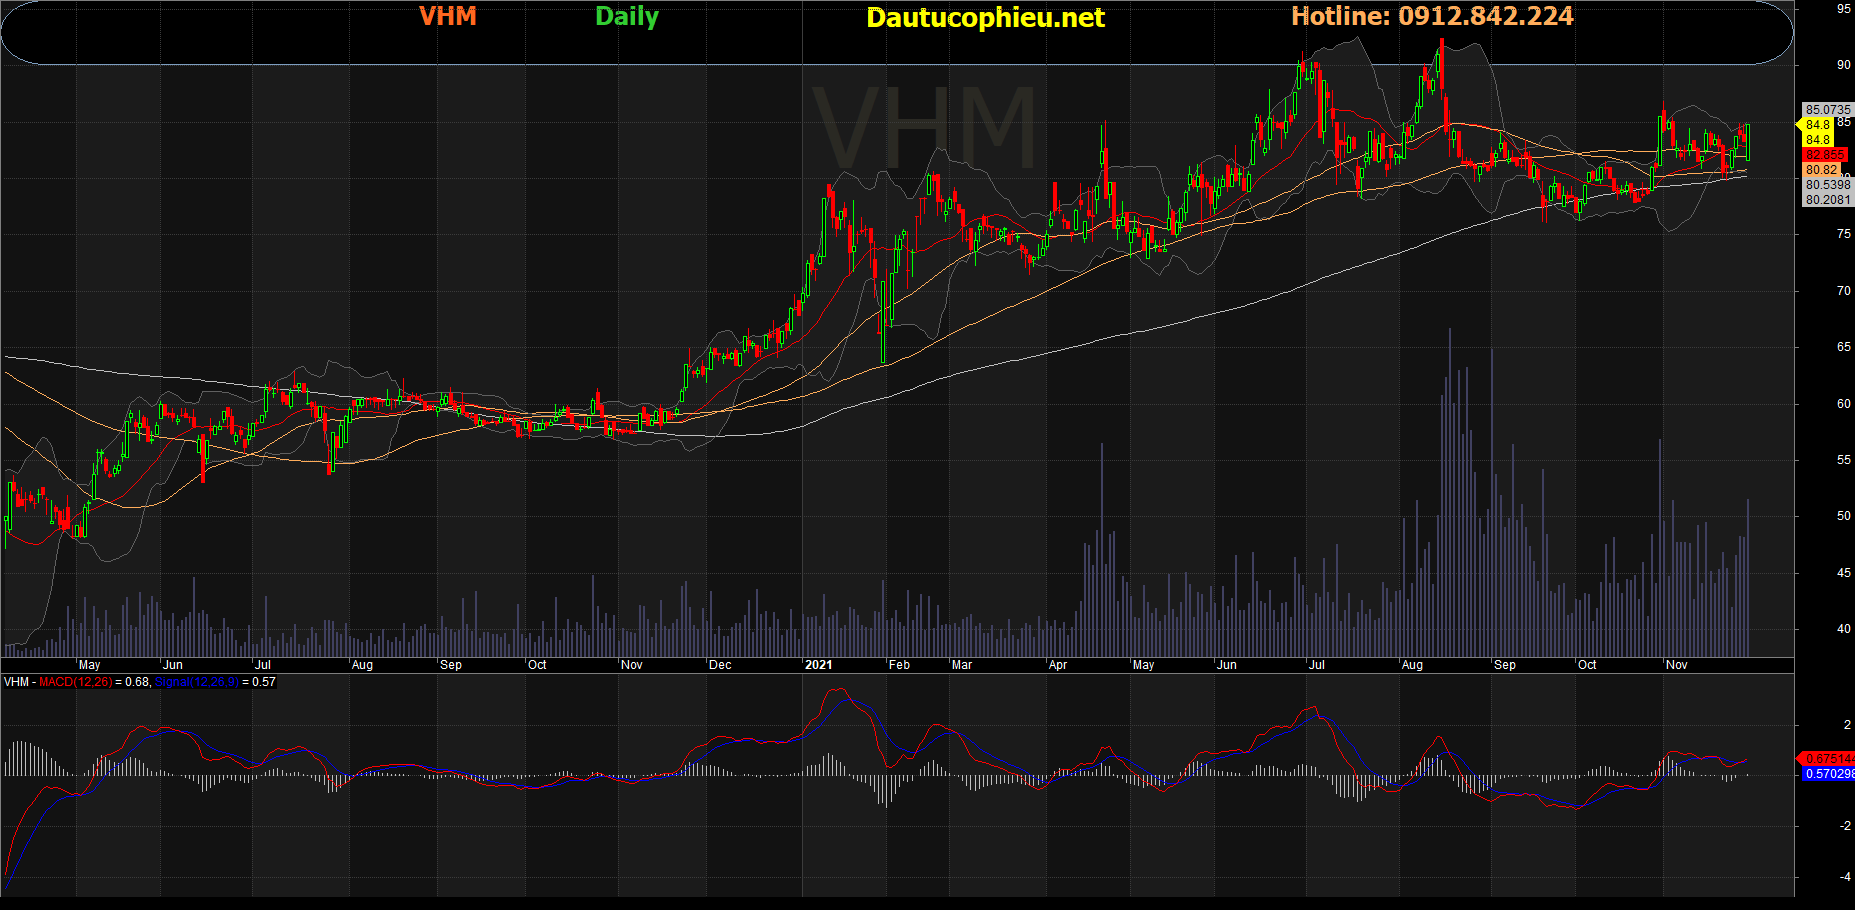Screen dimensions: 1855x910
Task: Click the green Daily timeframe label
Action: [x=626, y=16]
